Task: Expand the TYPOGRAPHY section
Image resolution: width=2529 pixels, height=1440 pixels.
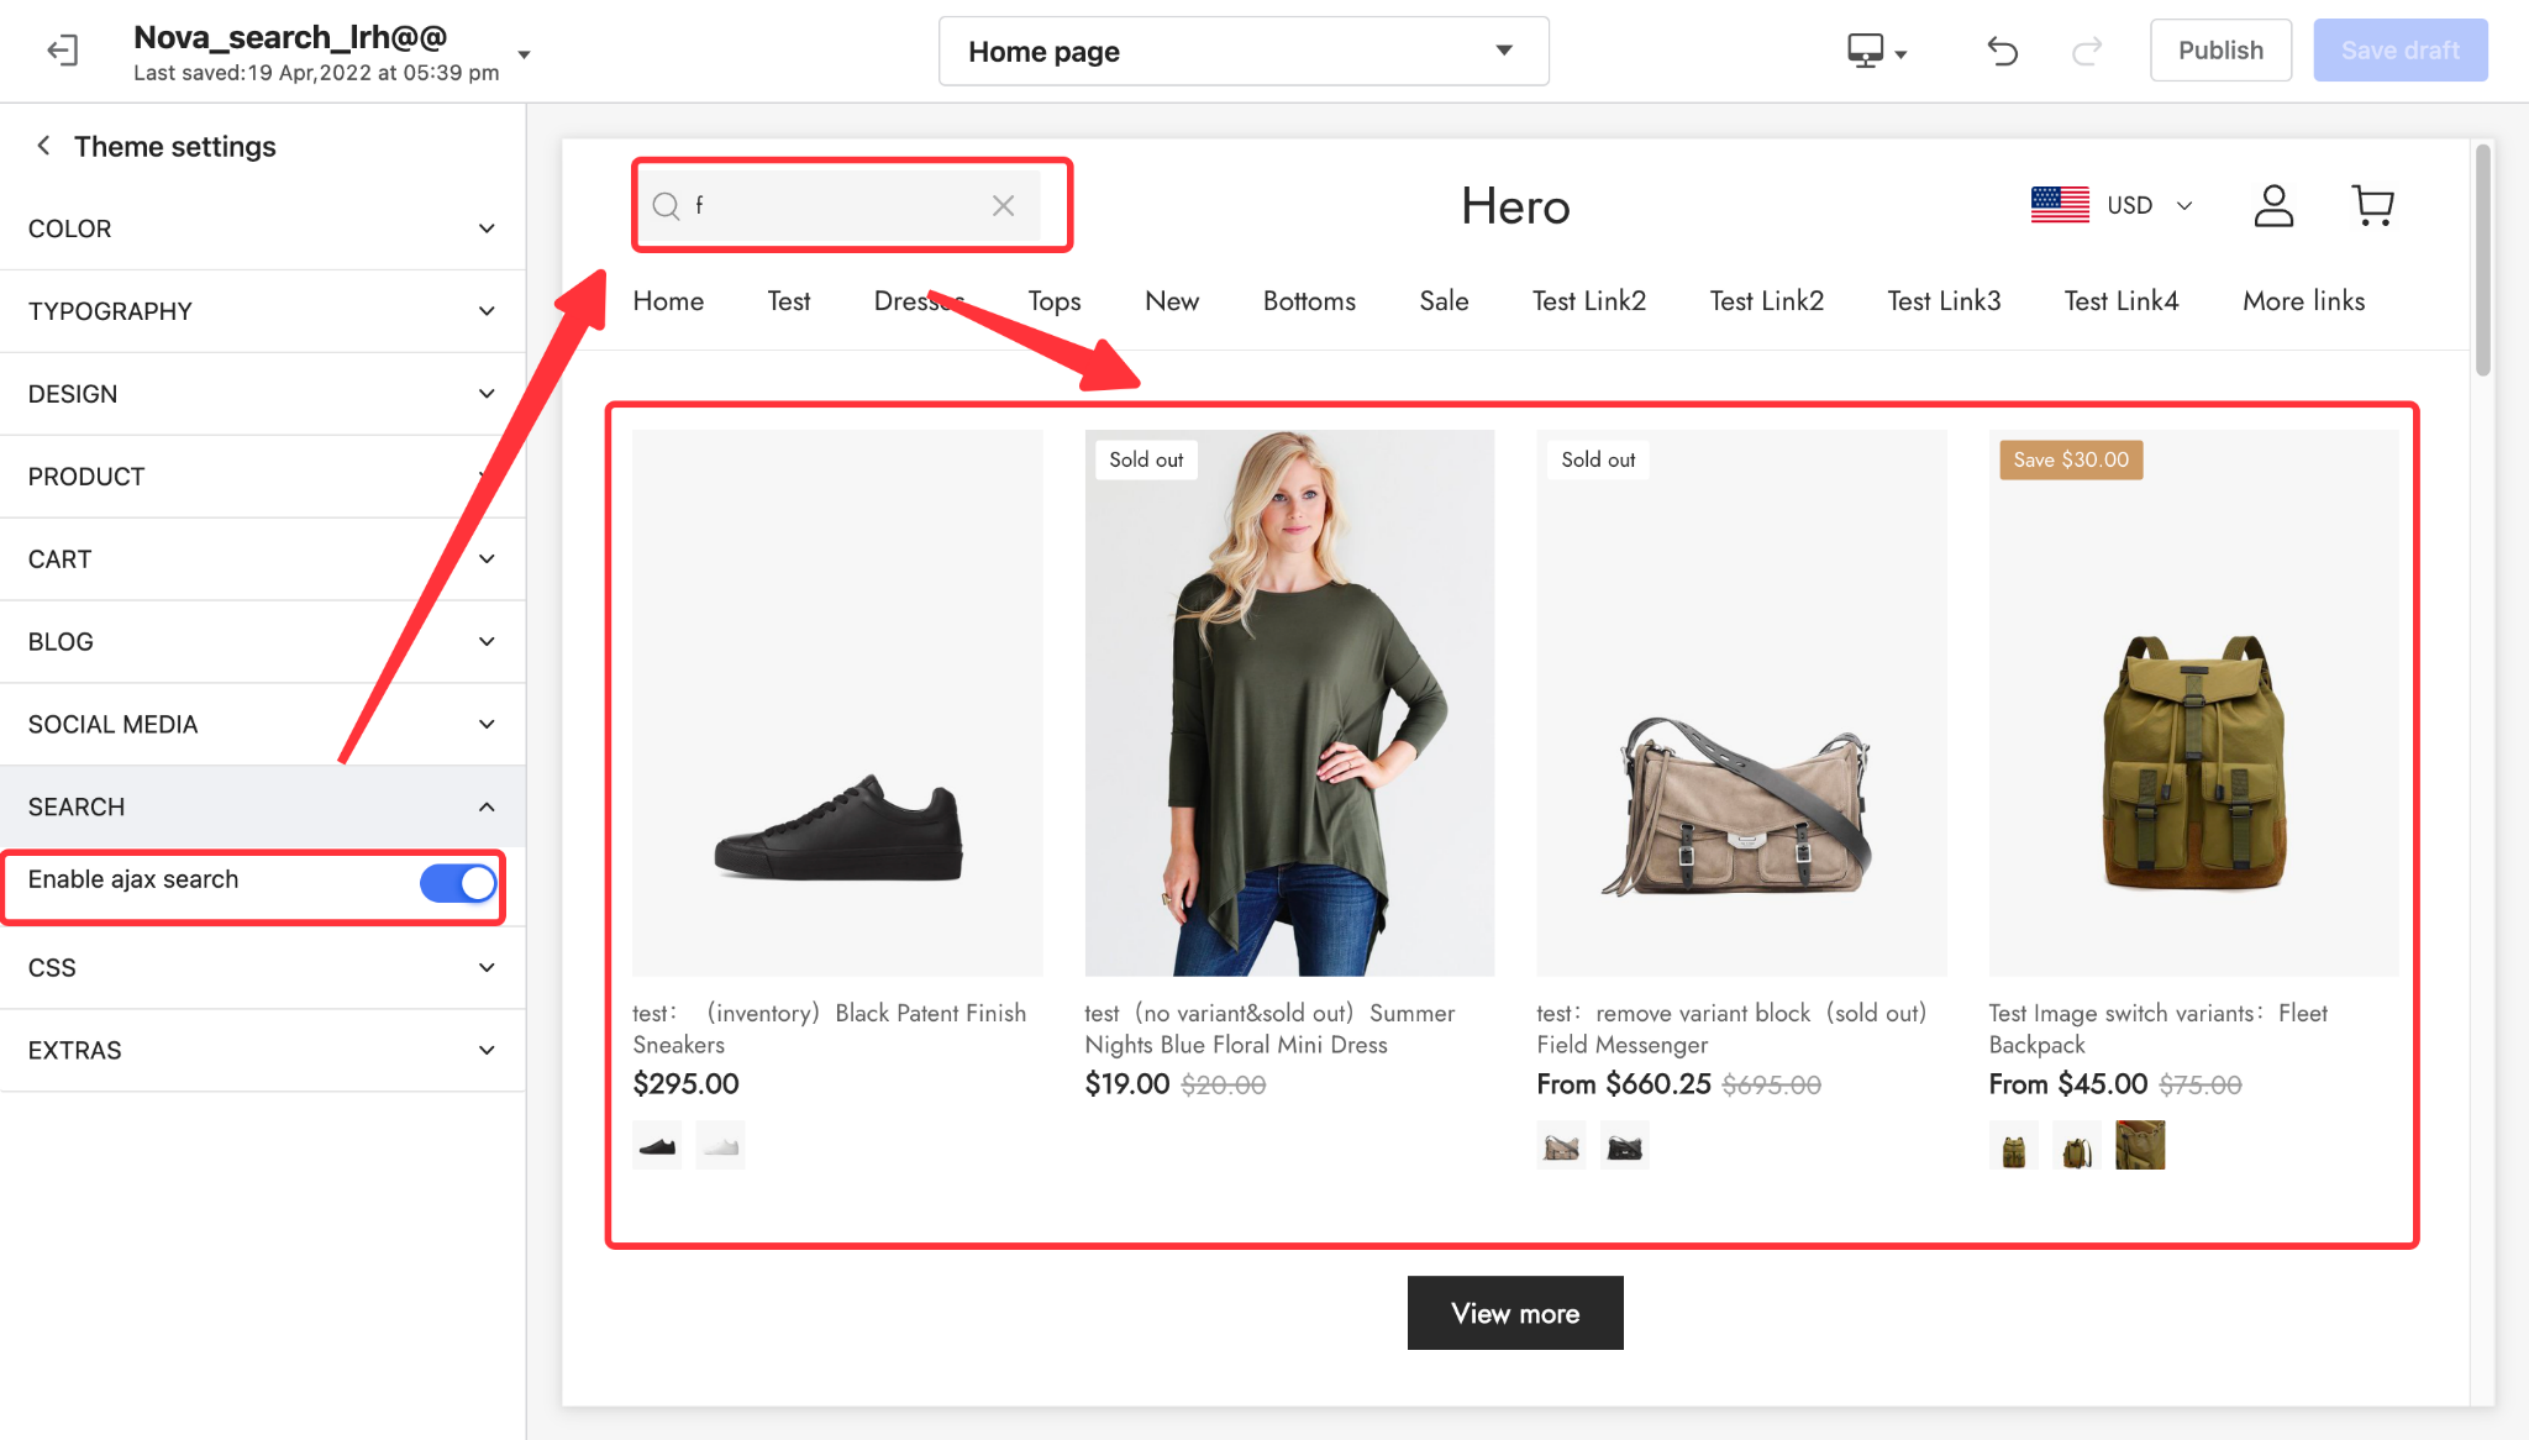Action: click(262, 311)
